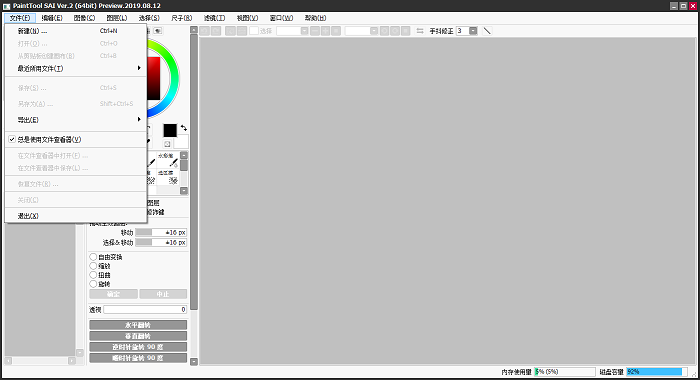Click the fourth toolbar icon before 选择 checkbox
700x380 pixels.
(242, 31)
